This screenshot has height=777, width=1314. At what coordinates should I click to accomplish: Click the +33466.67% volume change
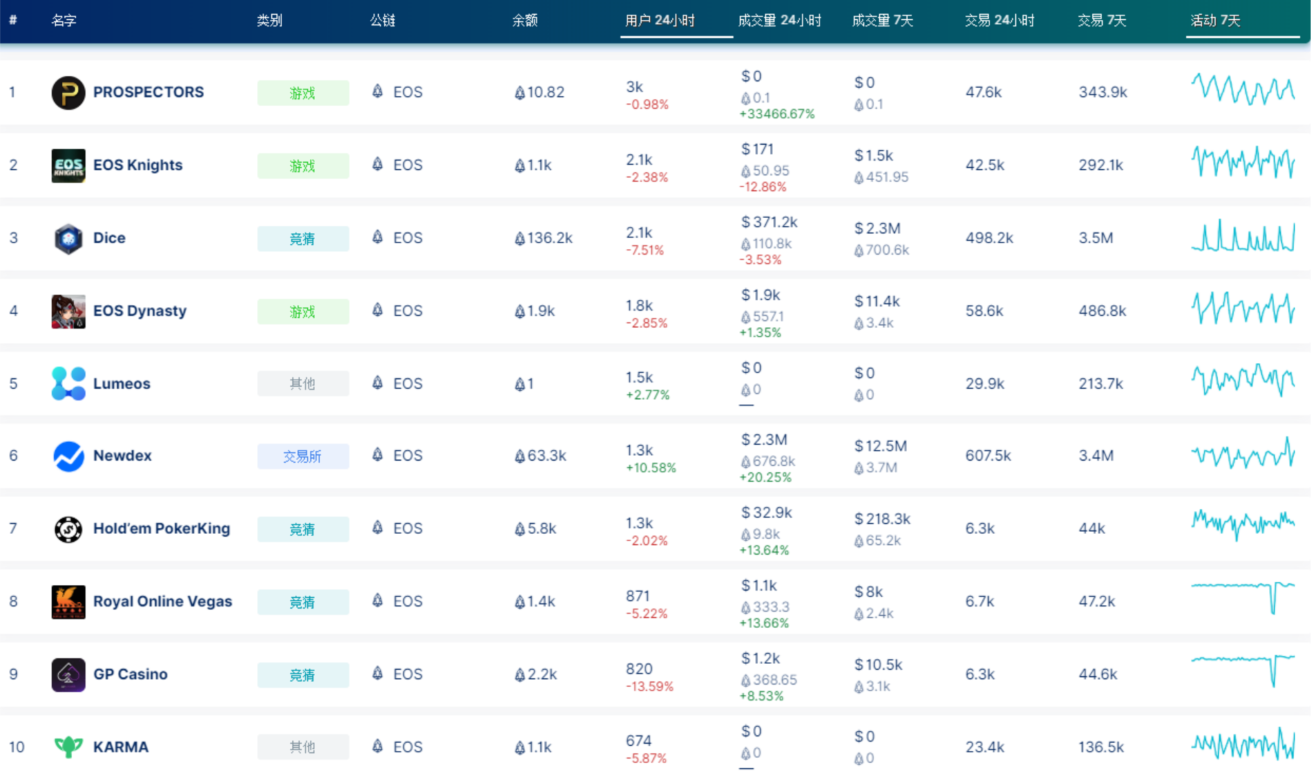[777, 114]
